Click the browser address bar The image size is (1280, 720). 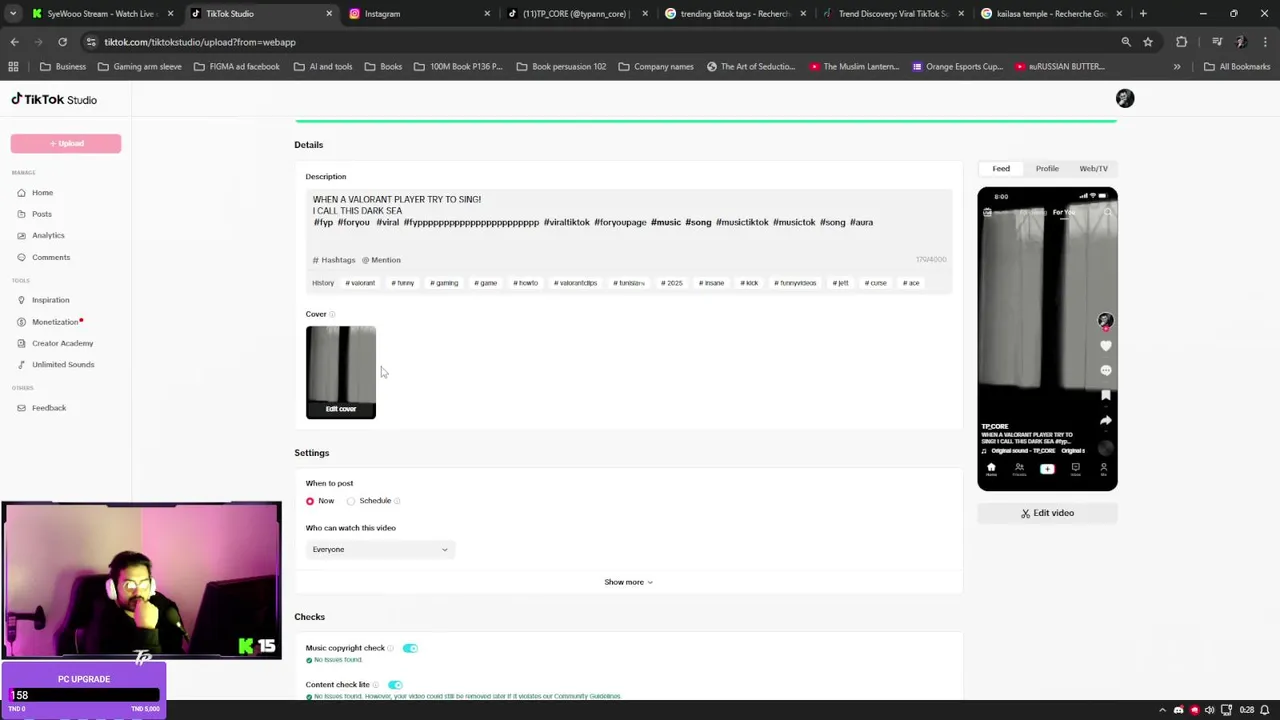pos(600,42)
